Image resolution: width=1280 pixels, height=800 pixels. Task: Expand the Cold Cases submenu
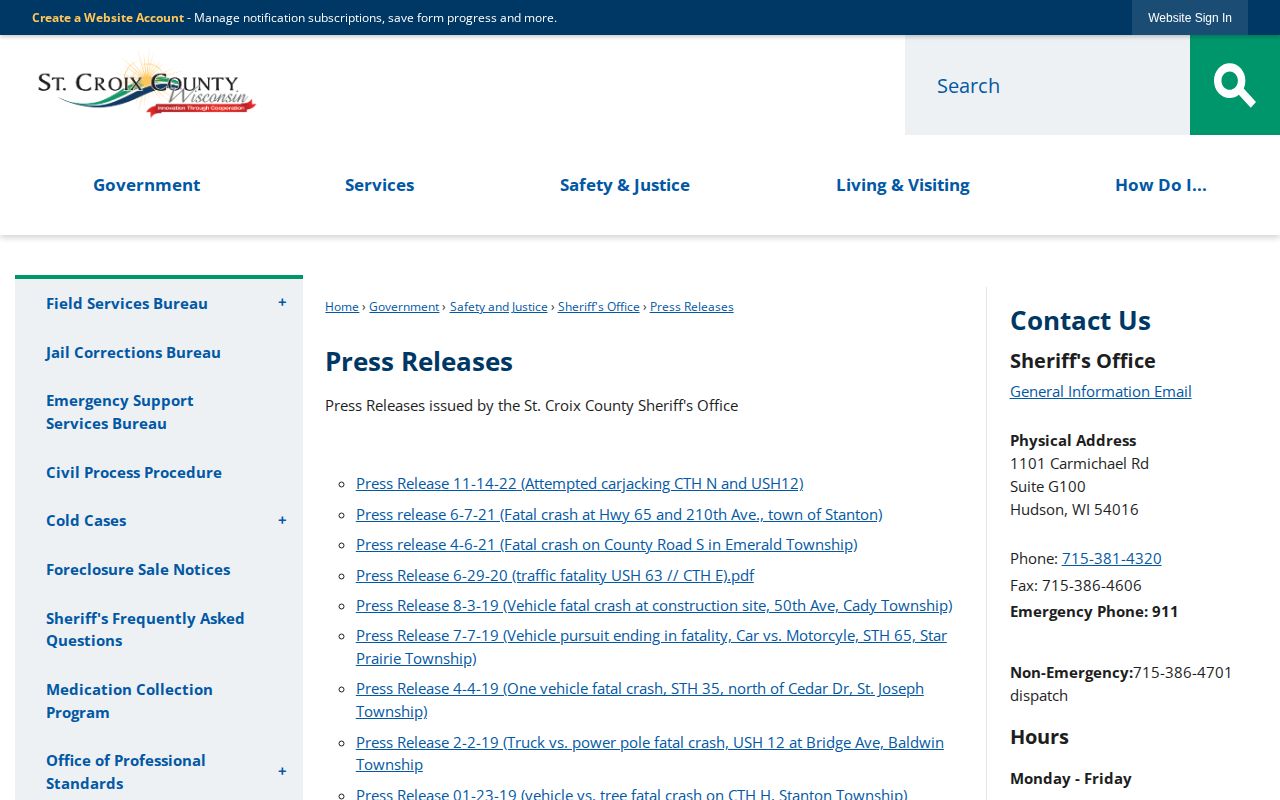coord(282,520)
